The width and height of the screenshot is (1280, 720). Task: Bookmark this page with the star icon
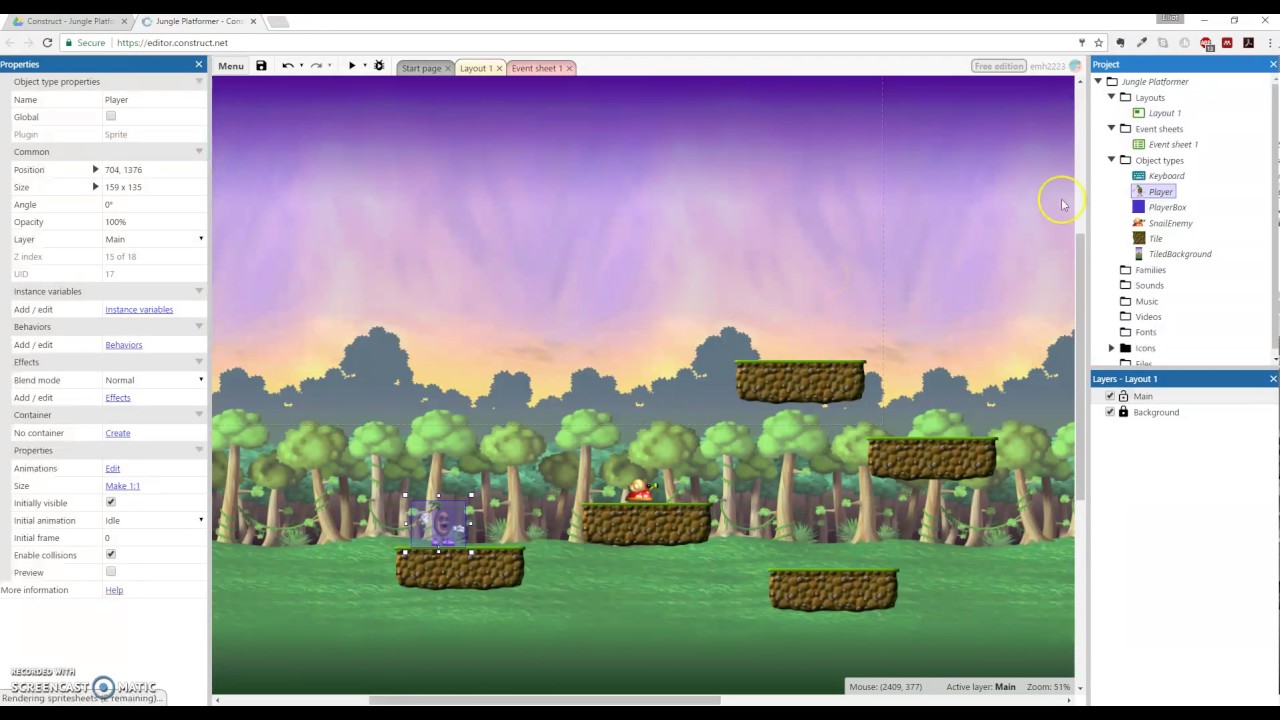(x=1098, y=43)
